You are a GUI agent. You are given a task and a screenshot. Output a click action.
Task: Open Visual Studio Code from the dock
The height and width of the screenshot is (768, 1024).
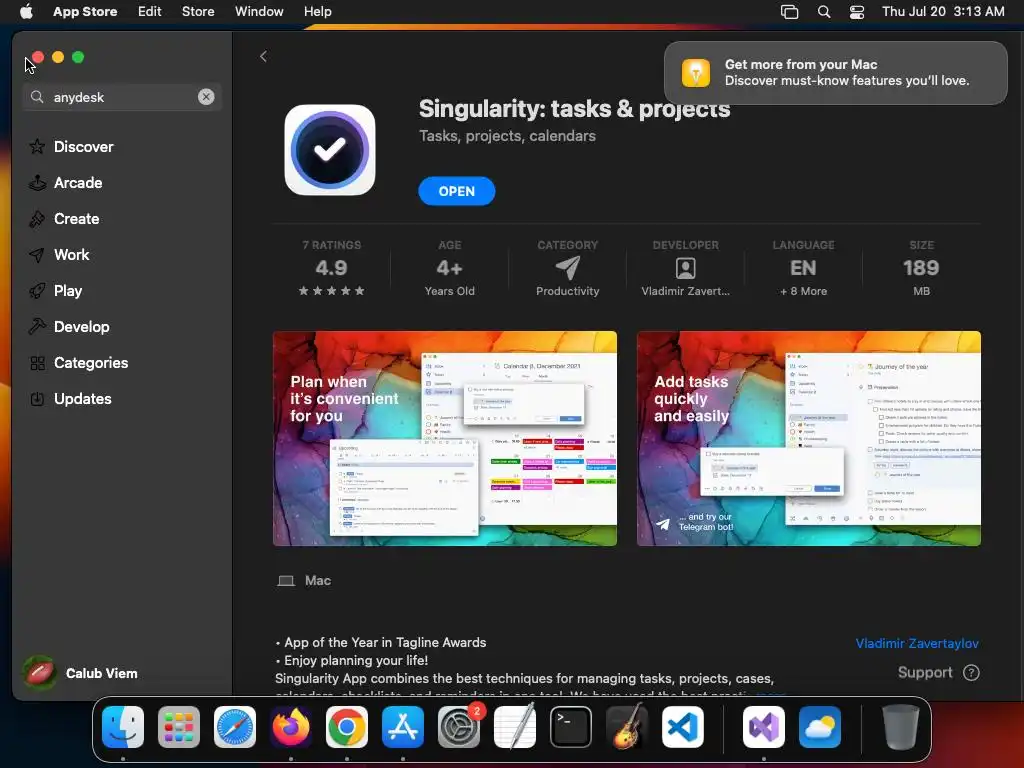click(x=682, y=727)
